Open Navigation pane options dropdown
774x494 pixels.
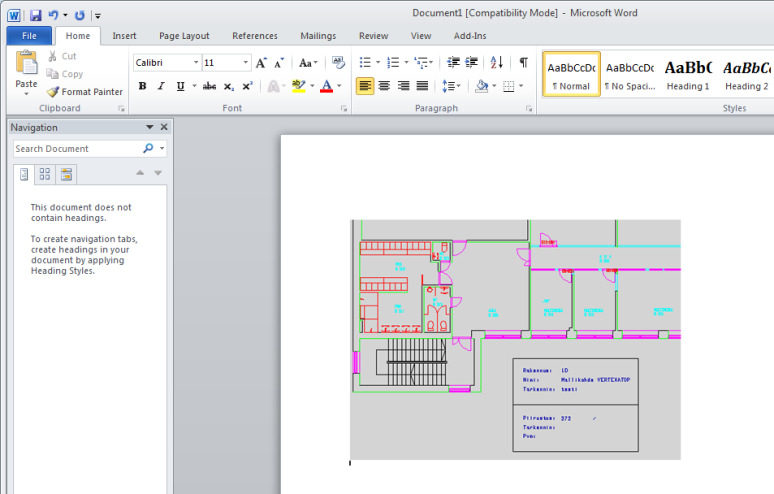pyautogui.click(x=150, y=127)
